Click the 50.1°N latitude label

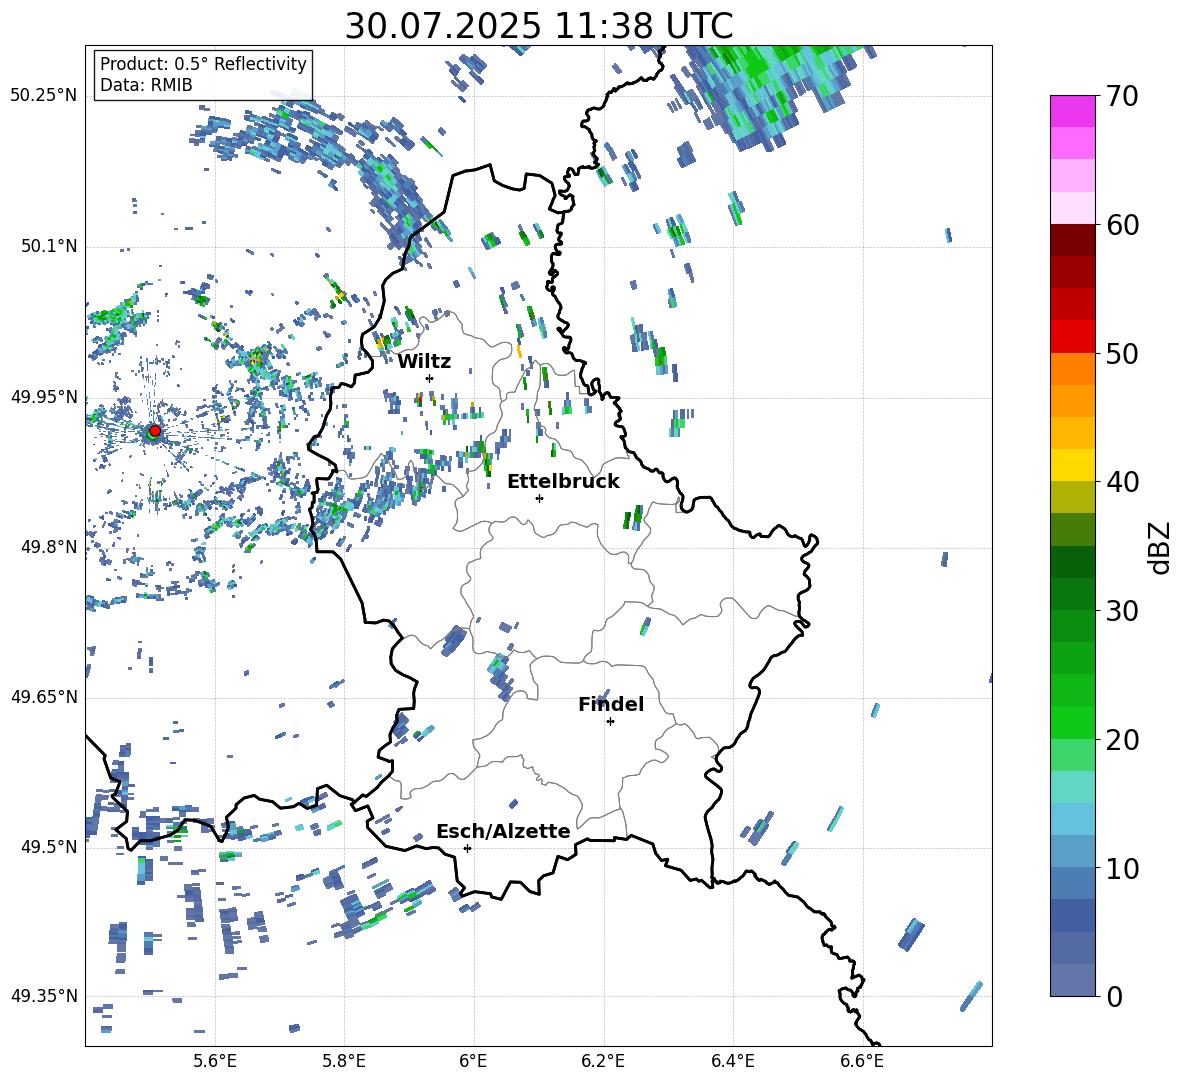tap(49, 247)
